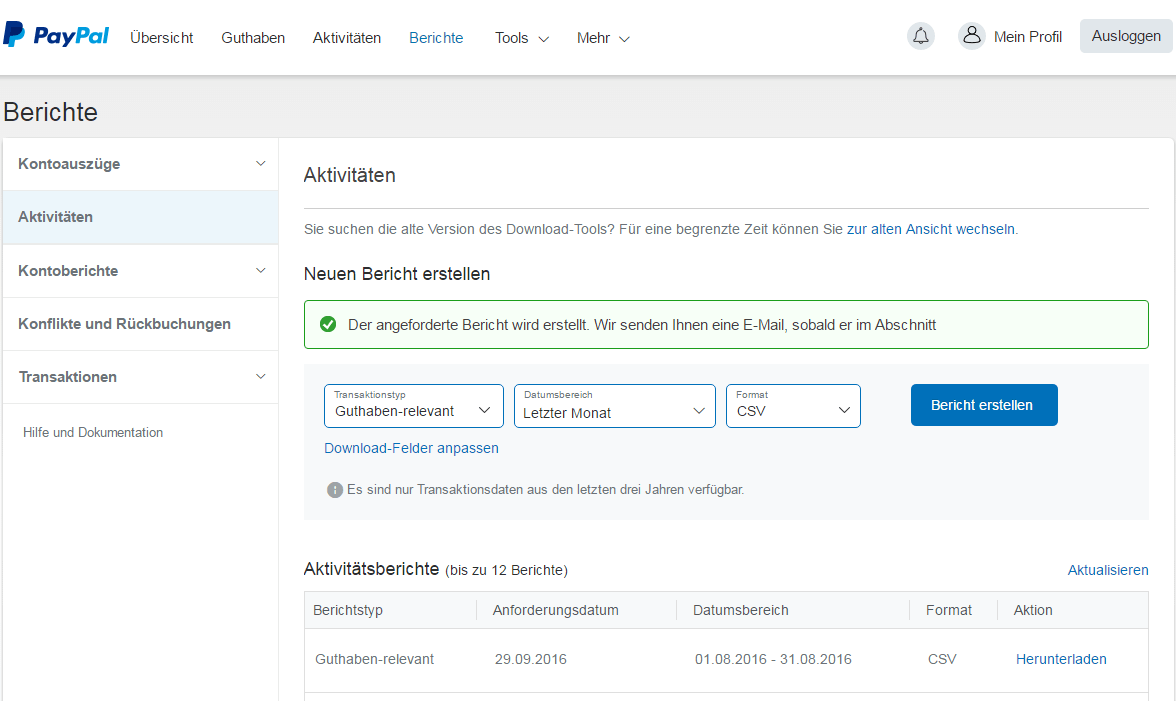Click Download-Felder anpassen link

coord(411,448)
